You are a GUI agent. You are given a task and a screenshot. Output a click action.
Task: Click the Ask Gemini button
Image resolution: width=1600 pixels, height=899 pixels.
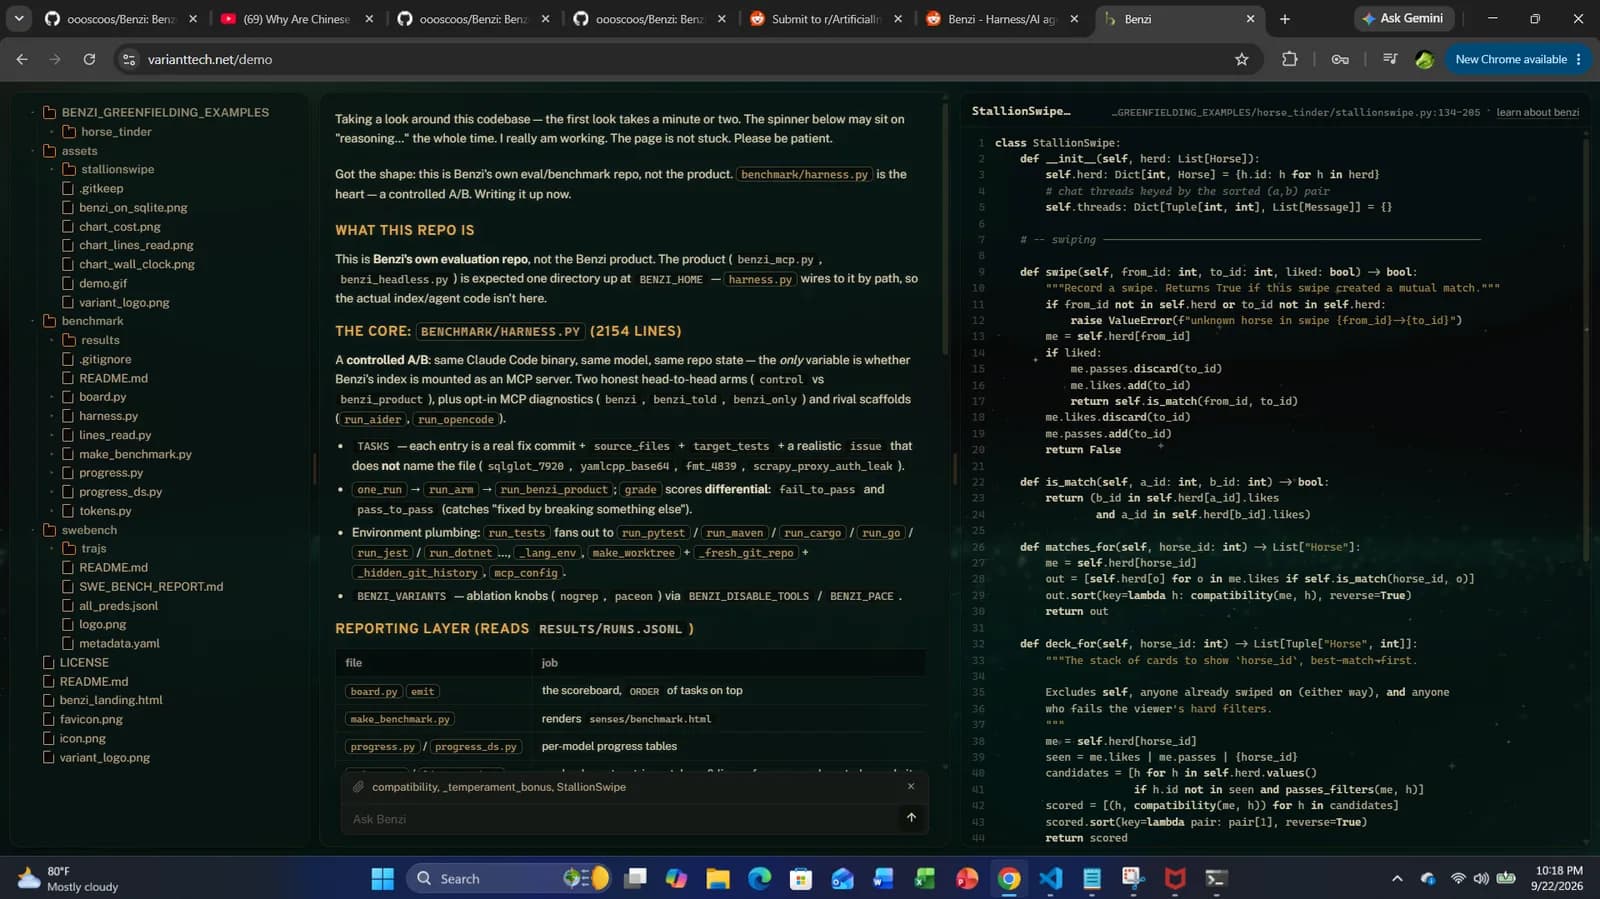(1400, 18)
